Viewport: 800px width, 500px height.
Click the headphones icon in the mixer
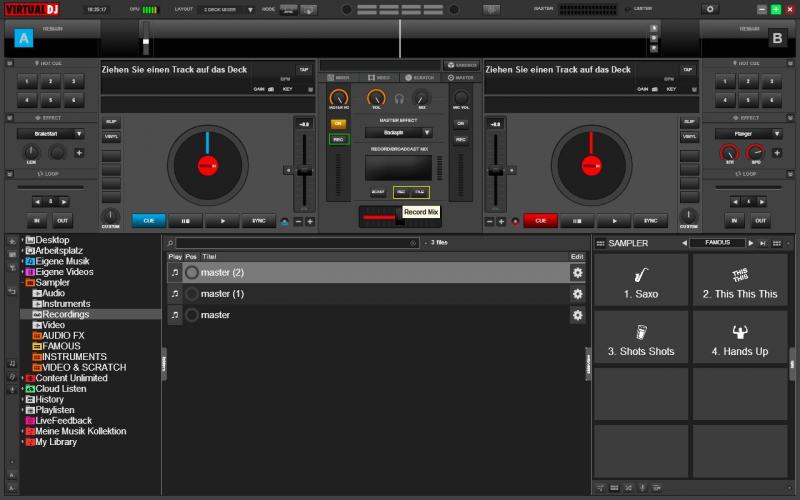[400, 98]
